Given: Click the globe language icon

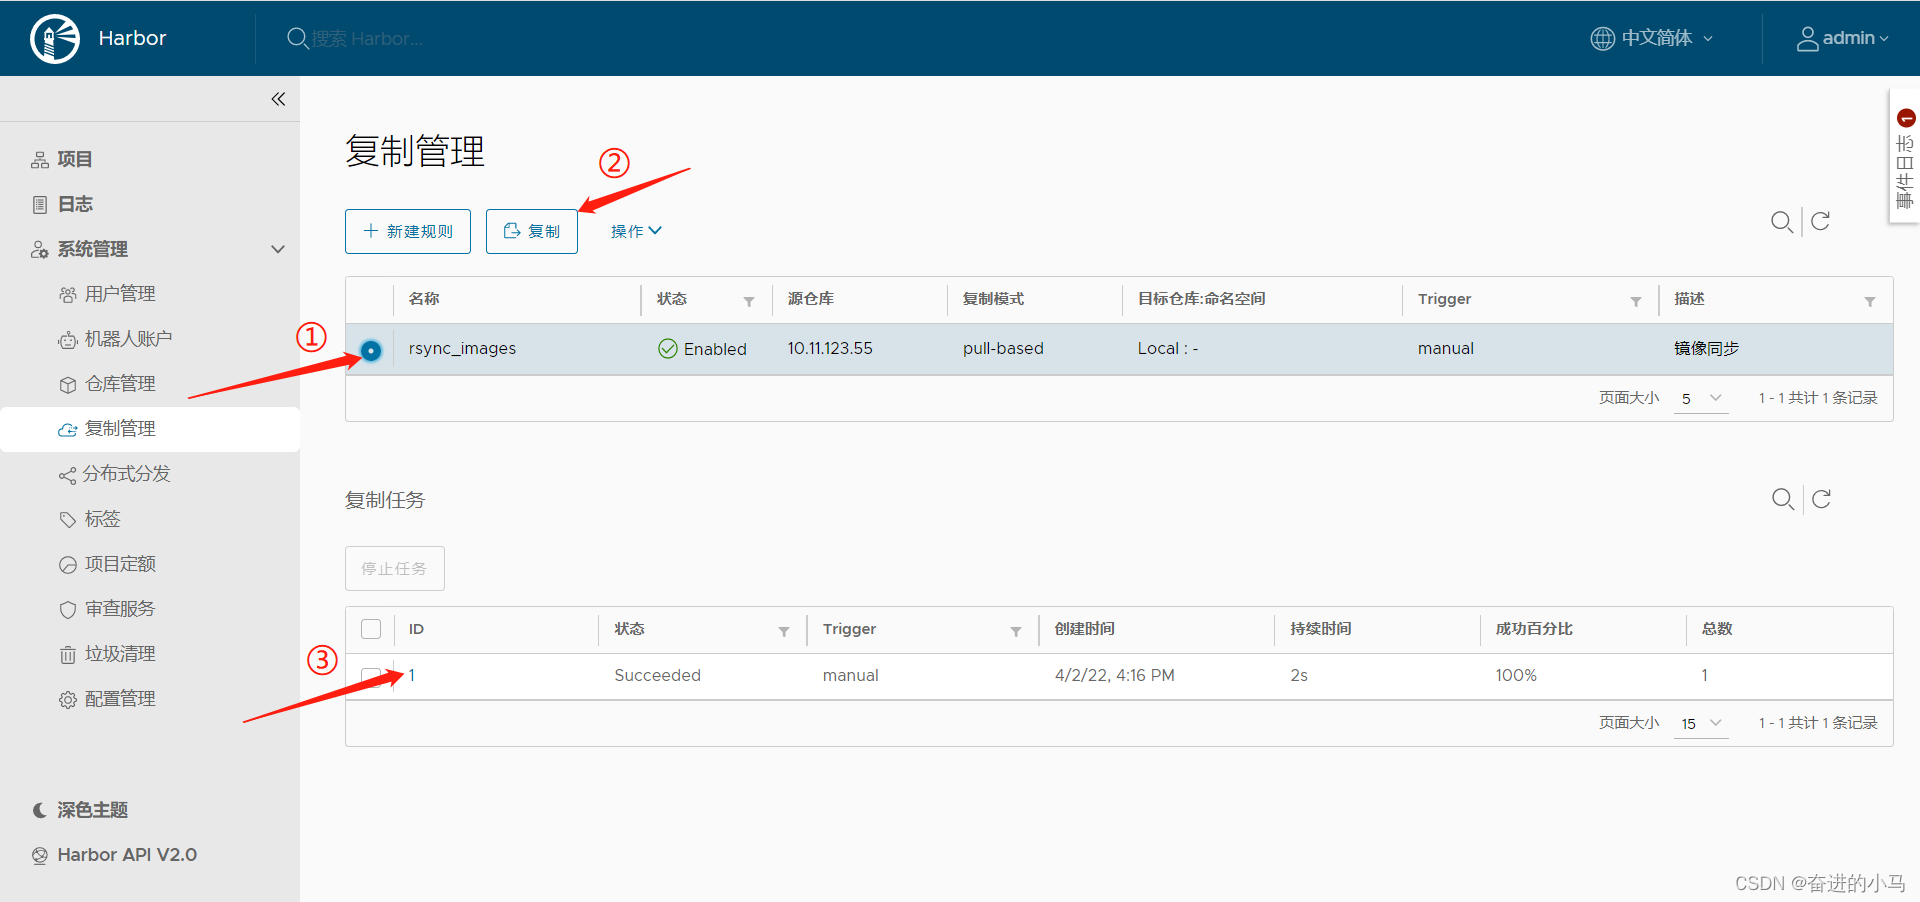Looking at the screenshot, I should tap(1602, 38).
